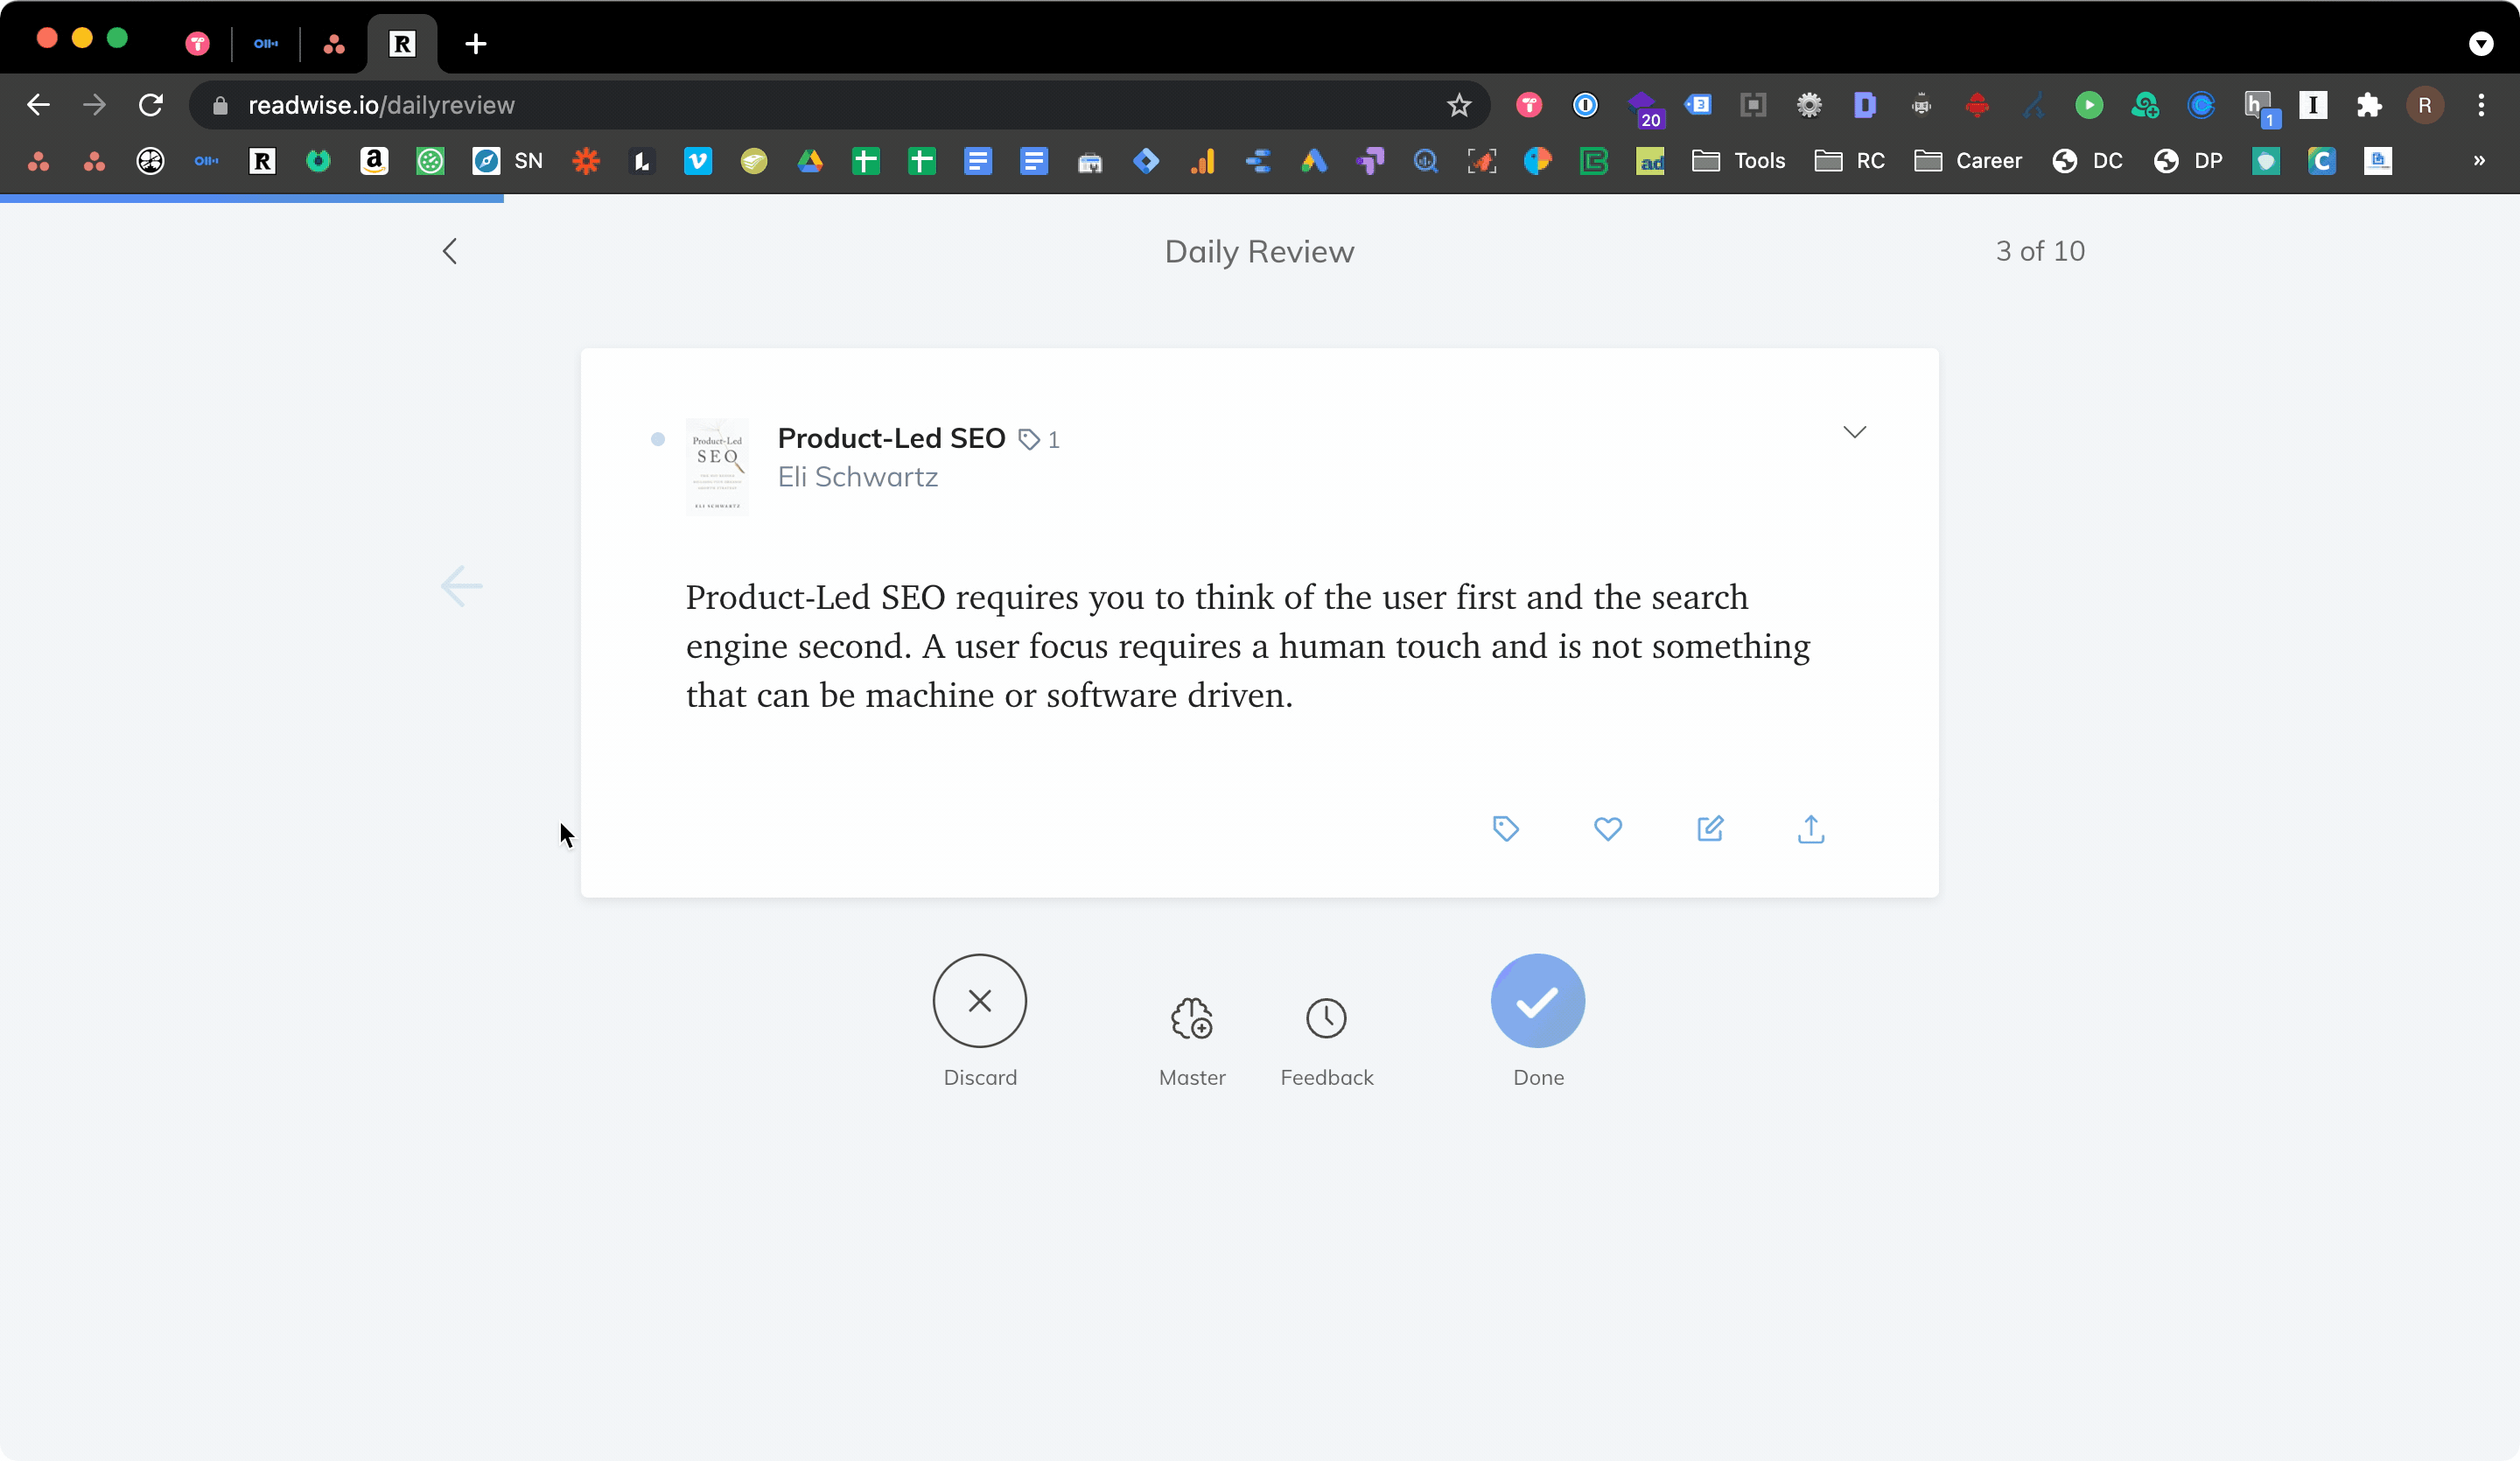Viewport: 2520px width, 1461px height.
Task: Click the Feedback icon on review card
Action: [1326, 1017]
